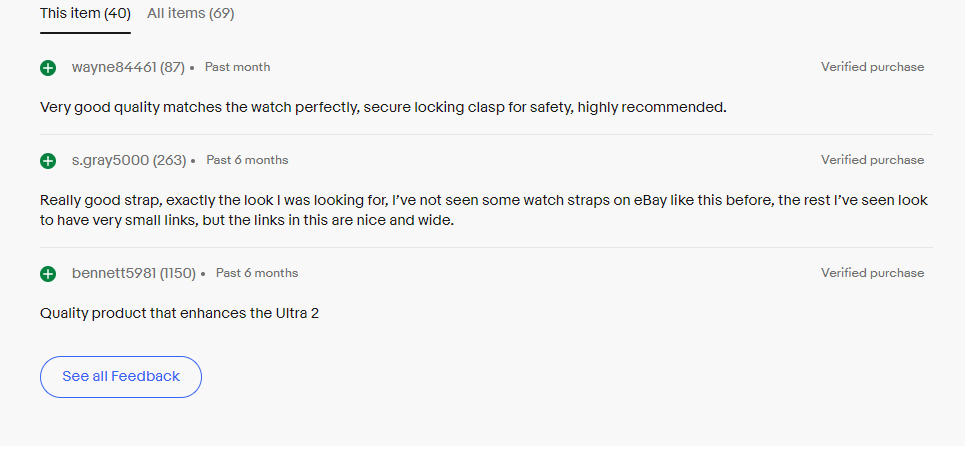Viewport: 966px width, 454px height.
Task: Click the 'Past month' timestamp on first review
Action: click(237, 68)
